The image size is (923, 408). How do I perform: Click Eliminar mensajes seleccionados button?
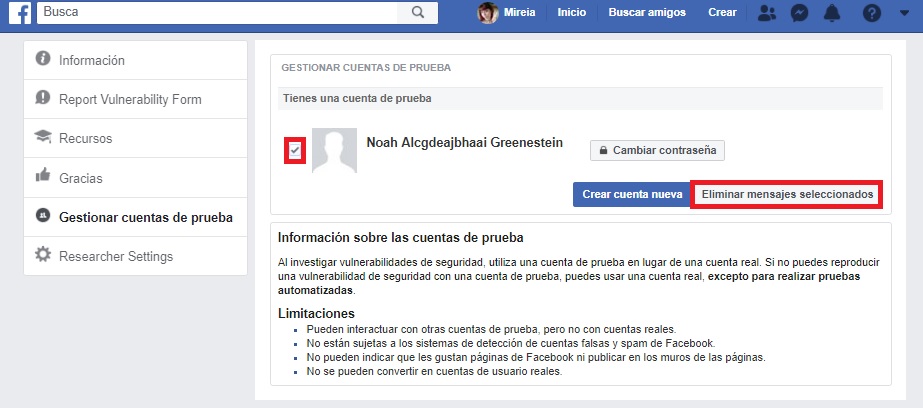(787, 194)
